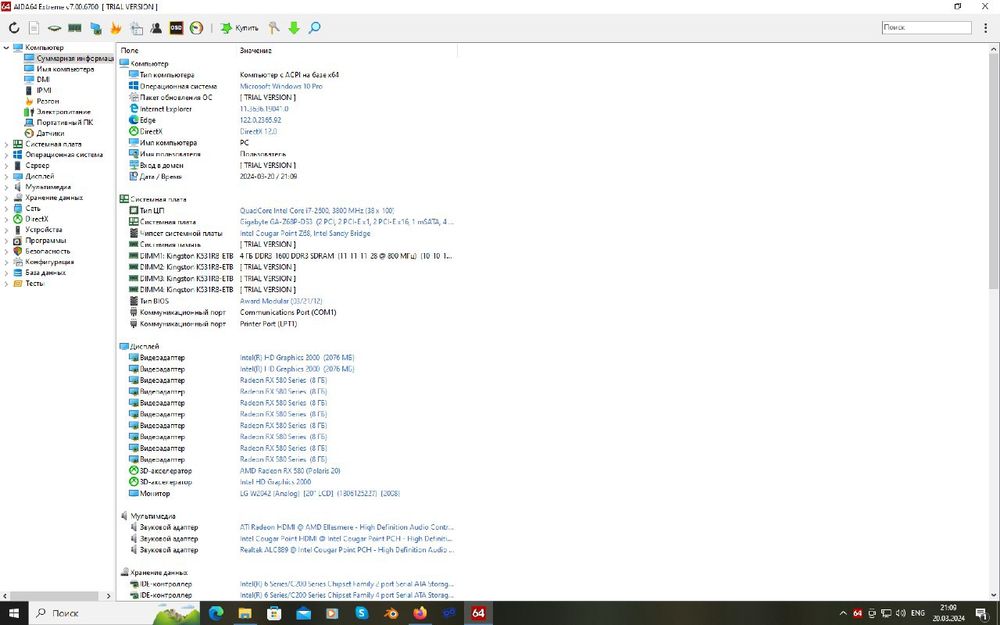Select Устройства in the tree
The image size is (1000, 625).
coord(43,230)
